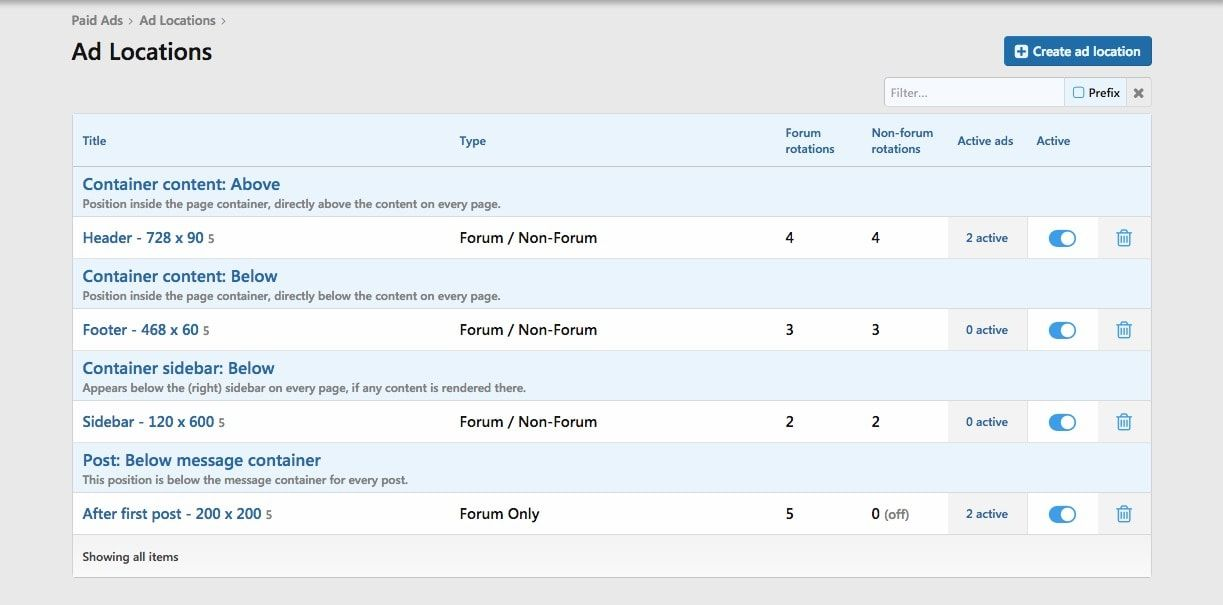
Task: Type in the Filter input field
Action: click(973, 93)
